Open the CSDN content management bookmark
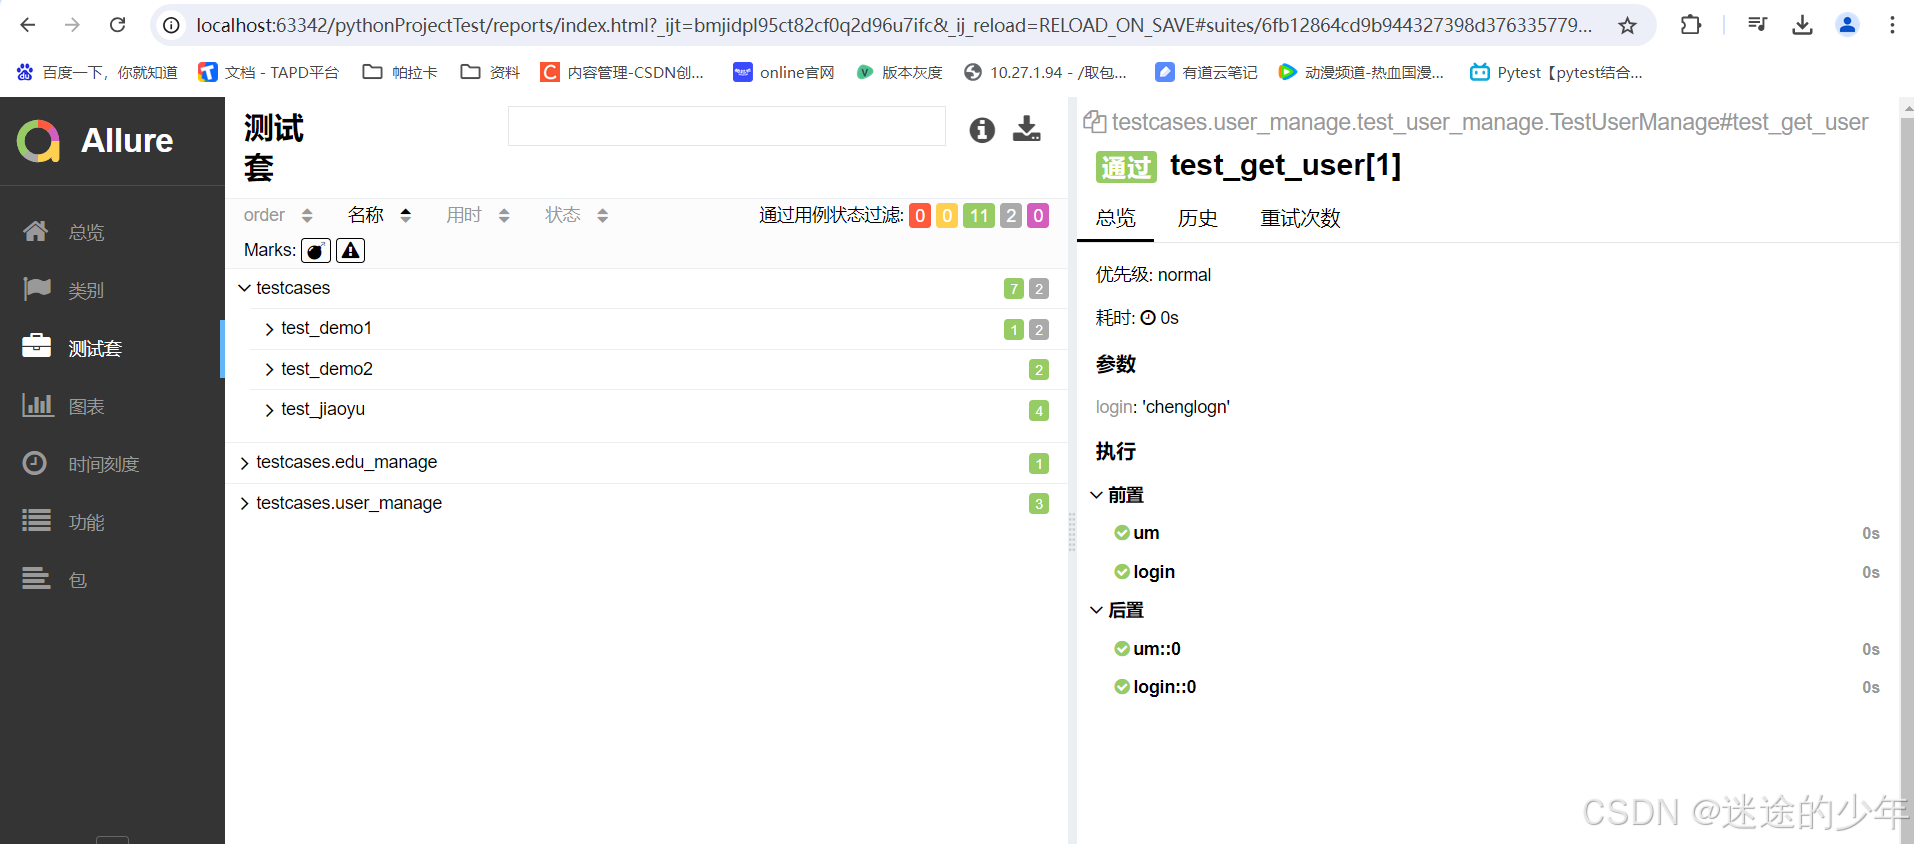Image resolution: width=1914 pixels, height=844 pixels. click(622, 72)
